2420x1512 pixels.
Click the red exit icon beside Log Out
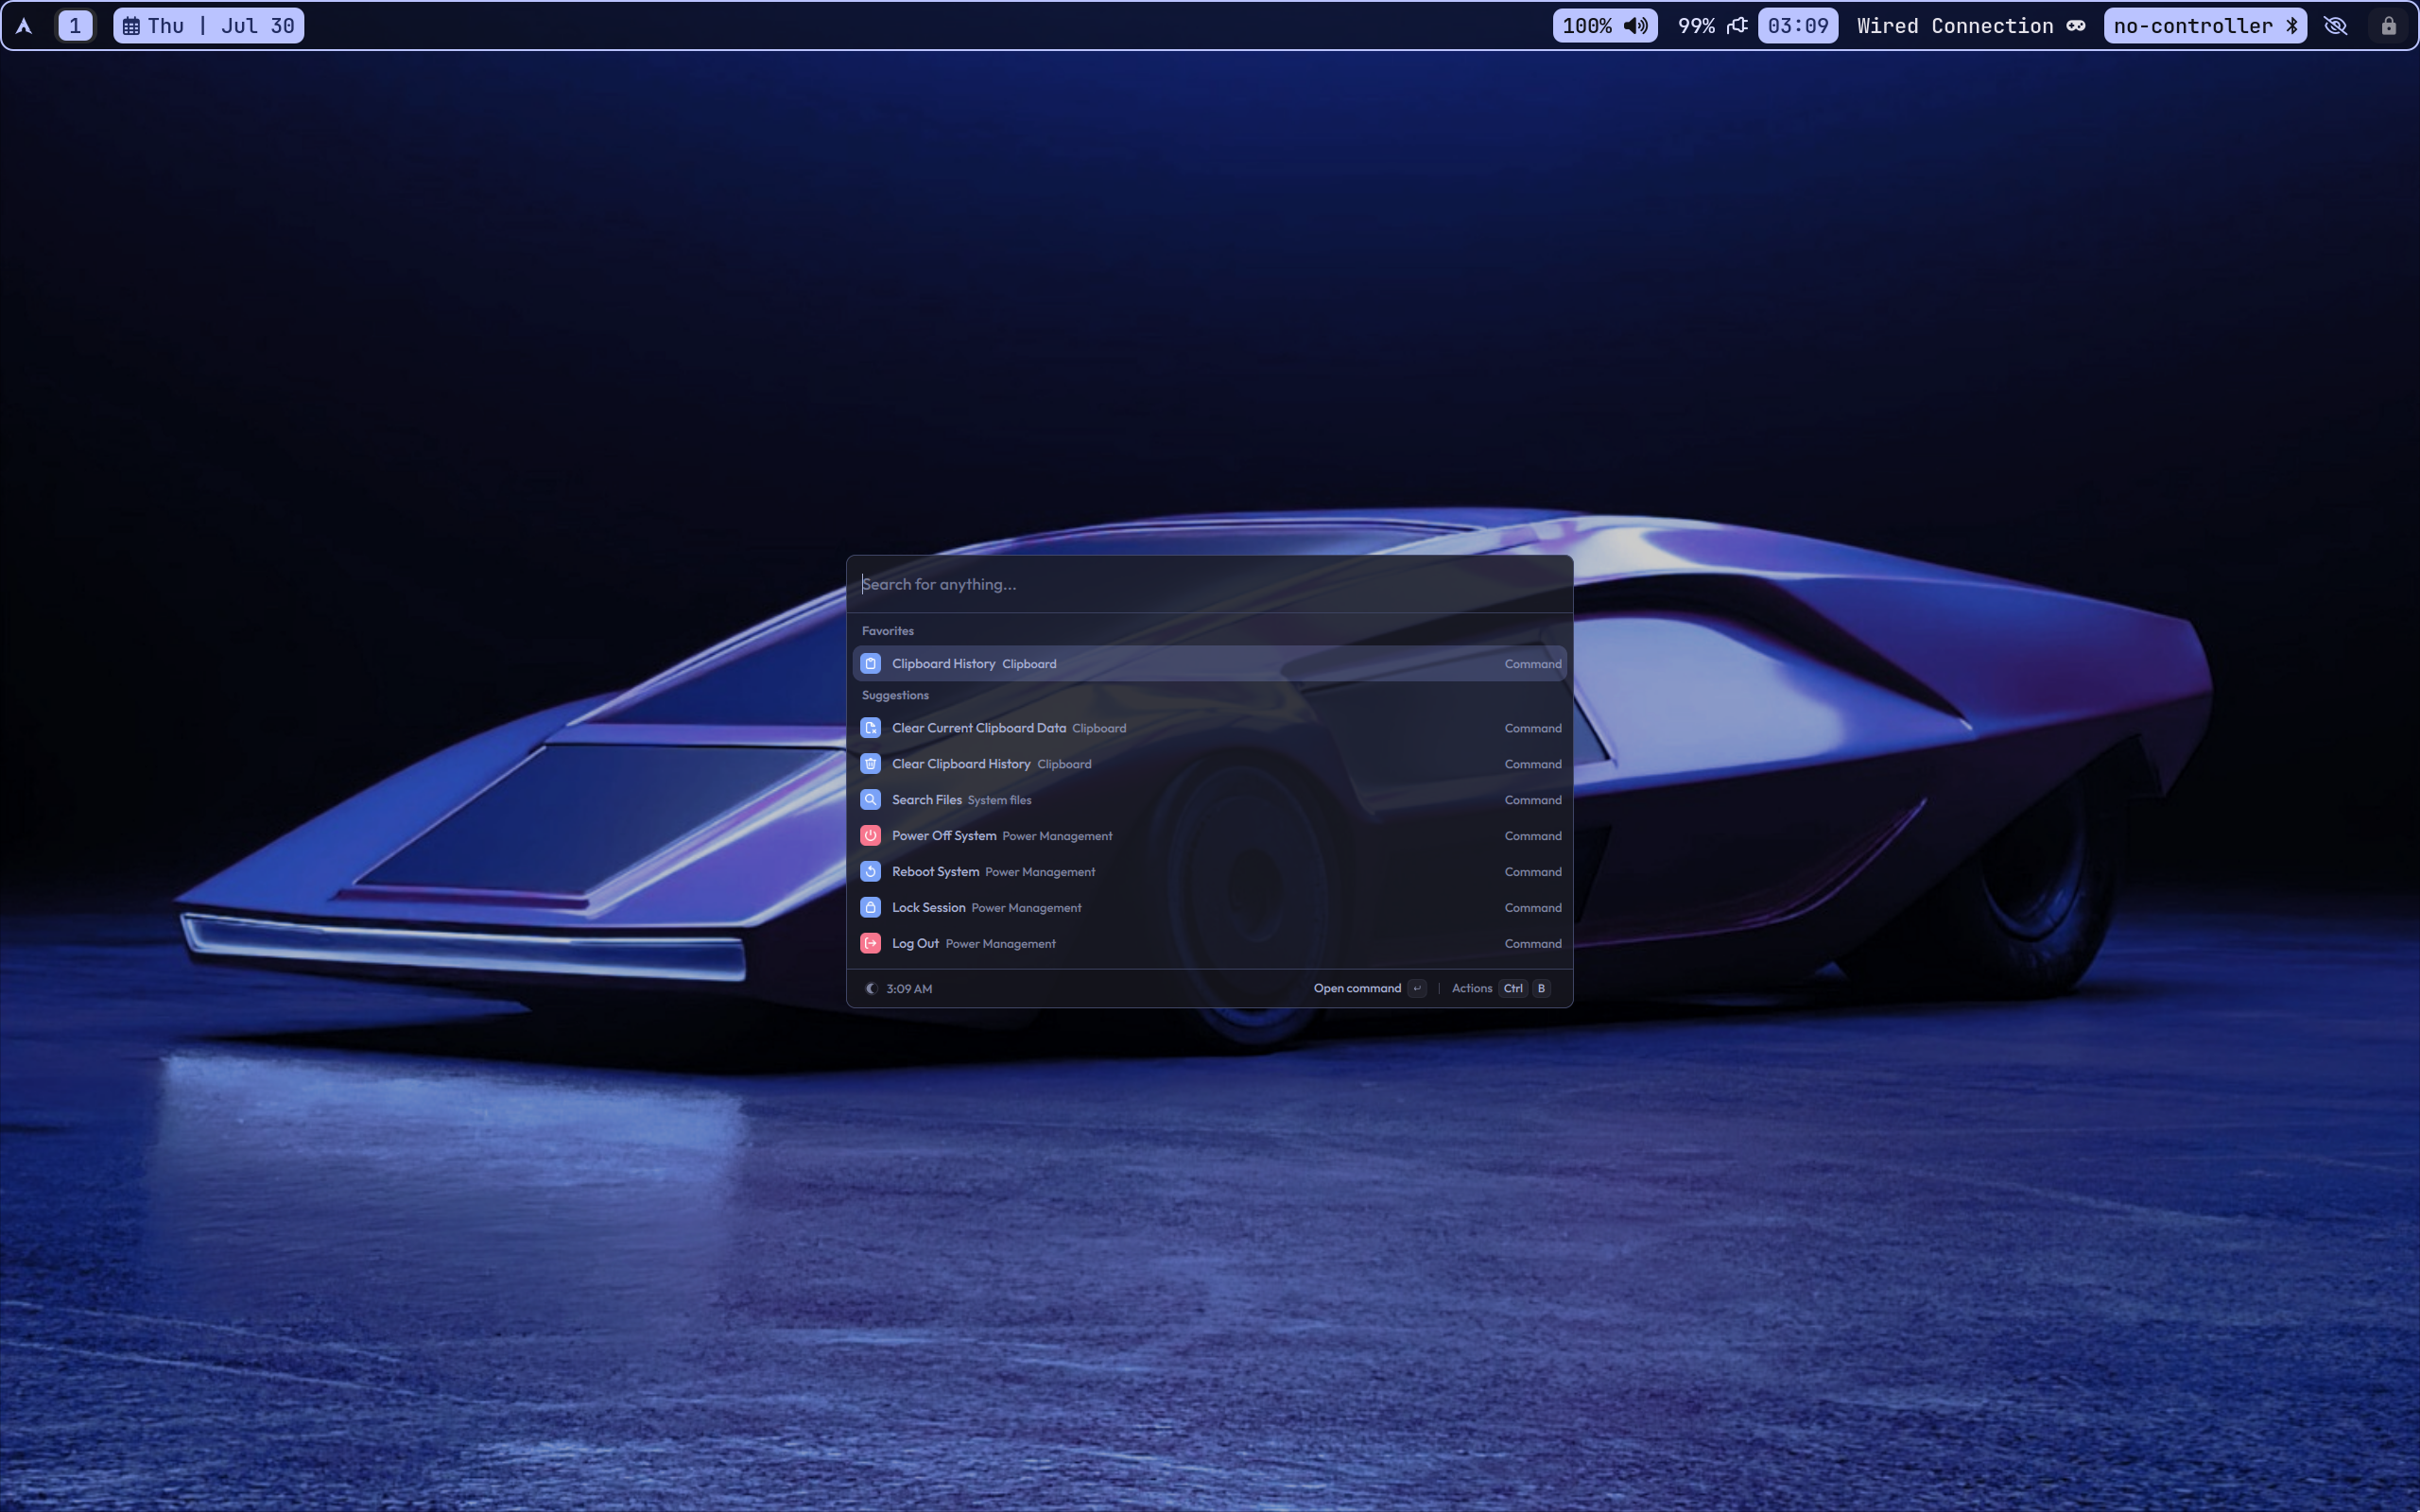(870, 944)
